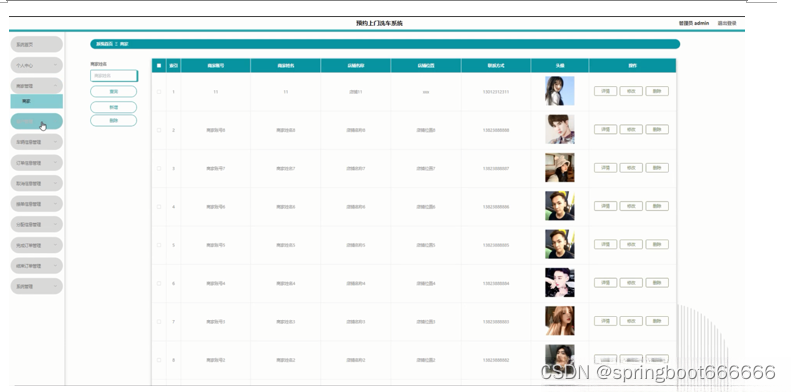Expand the 结束订单管理 sidebar menu
Viewport: 791px width, 392px height.
click(36, 266)
